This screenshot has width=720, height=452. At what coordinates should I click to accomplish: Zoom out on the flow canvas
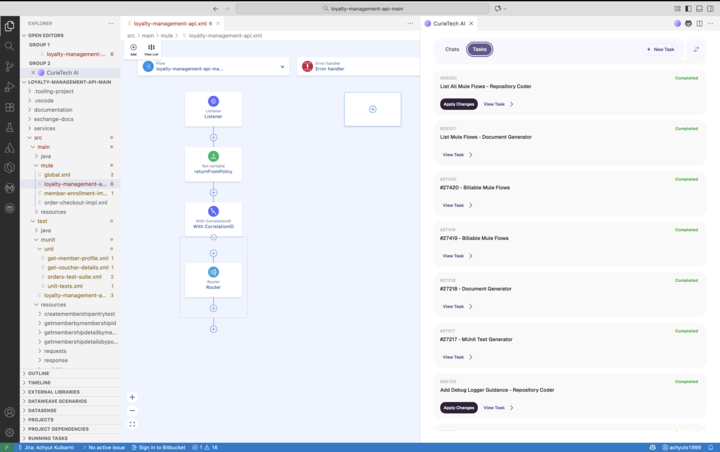click(x=132, y=411)
